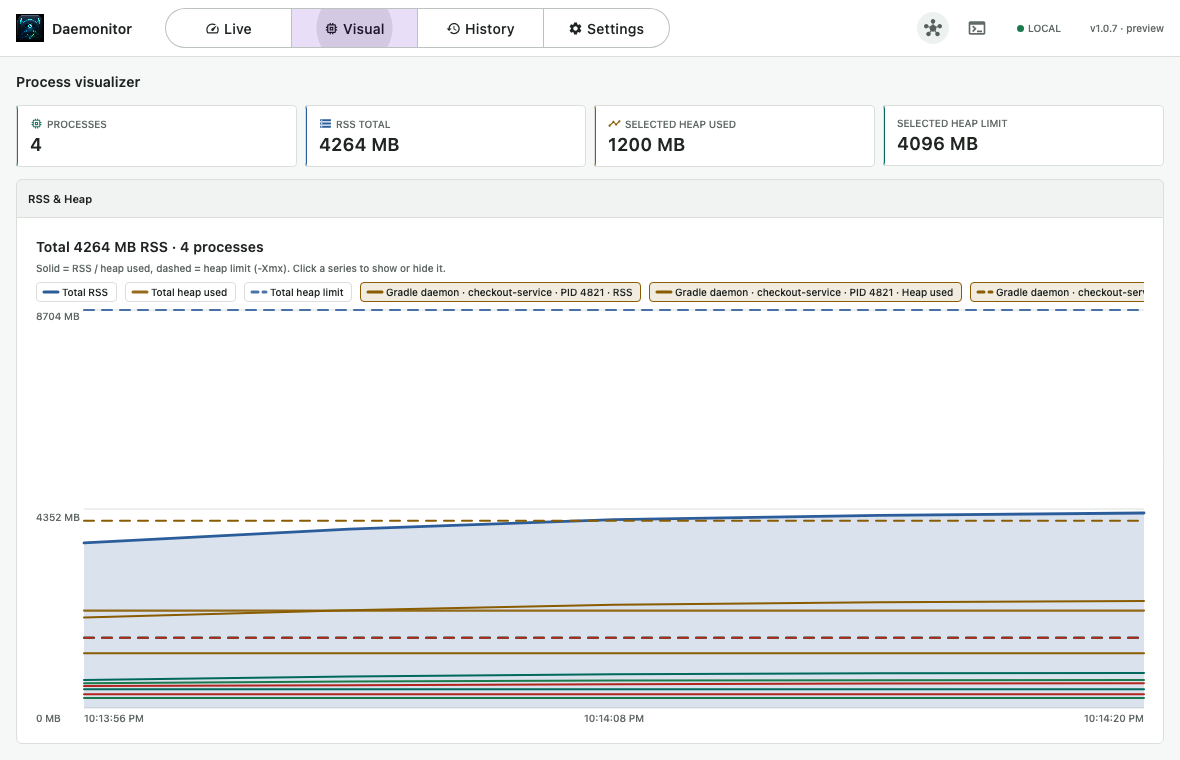Viewport: 1180px width, 760px height.
Task: Click the 0 MB axis label
Action: 48,719
